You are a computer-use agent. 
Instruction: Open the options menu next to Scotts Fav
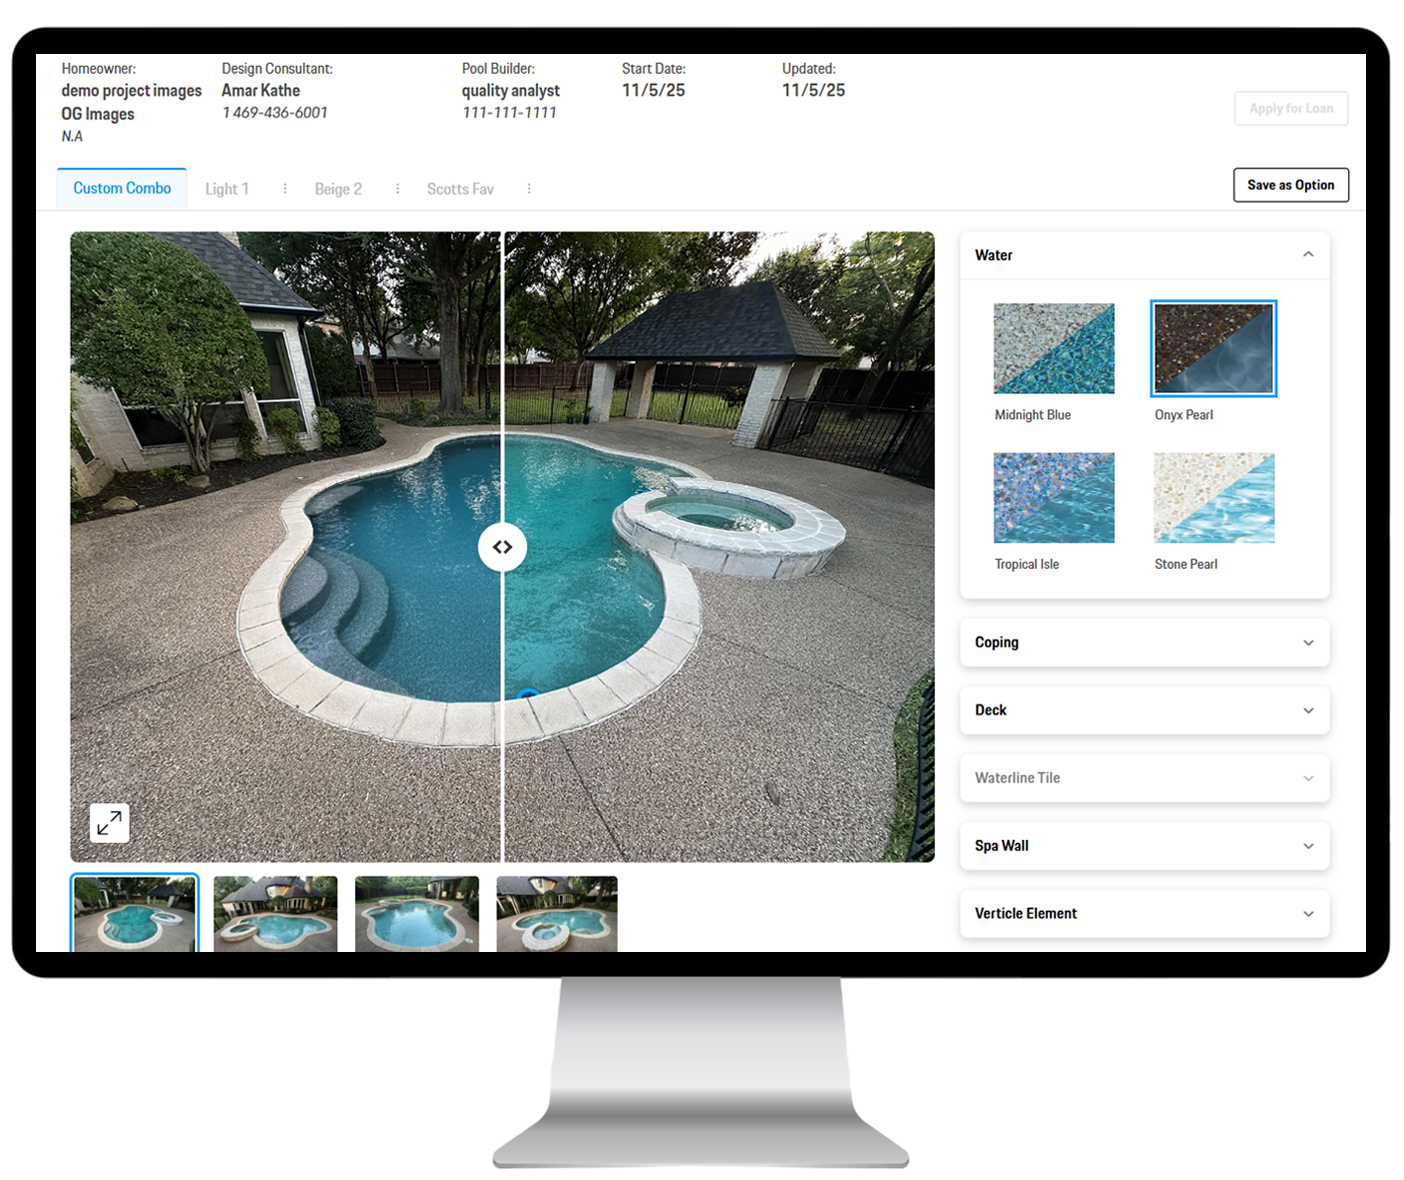[529, 189]
